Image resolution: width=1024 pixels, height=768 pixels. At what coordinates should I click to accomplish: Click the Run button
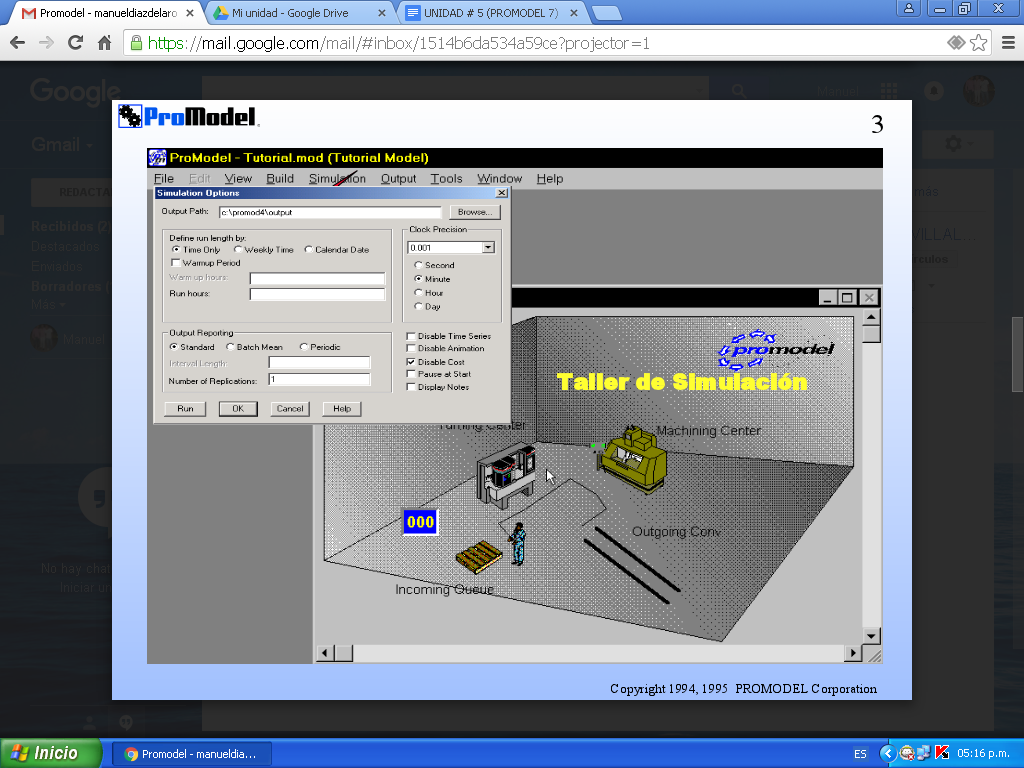[x=185, y=409]
